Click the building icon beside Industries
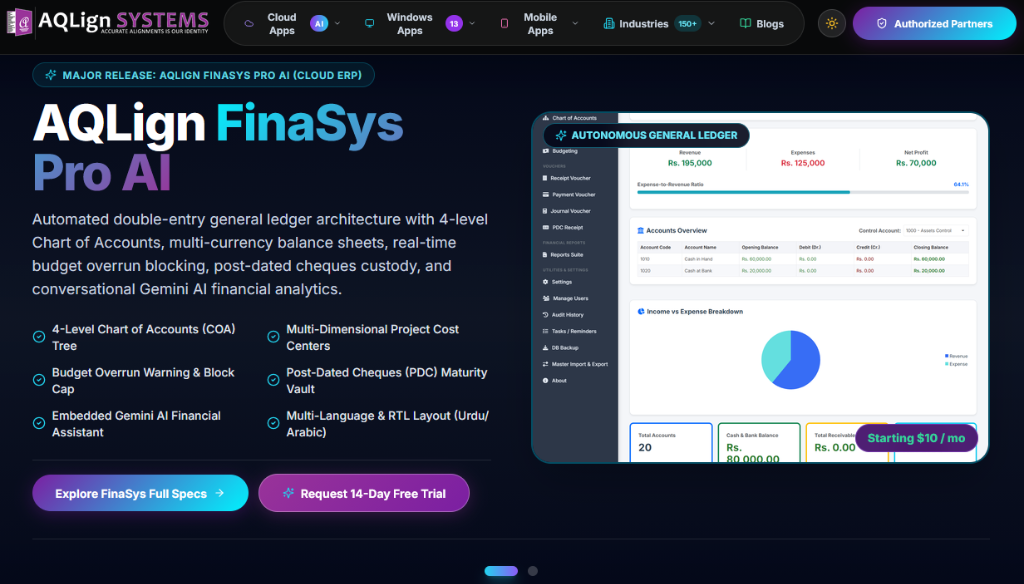The width and height of the screenshot is (1024, 584). [x=609, y=24]
